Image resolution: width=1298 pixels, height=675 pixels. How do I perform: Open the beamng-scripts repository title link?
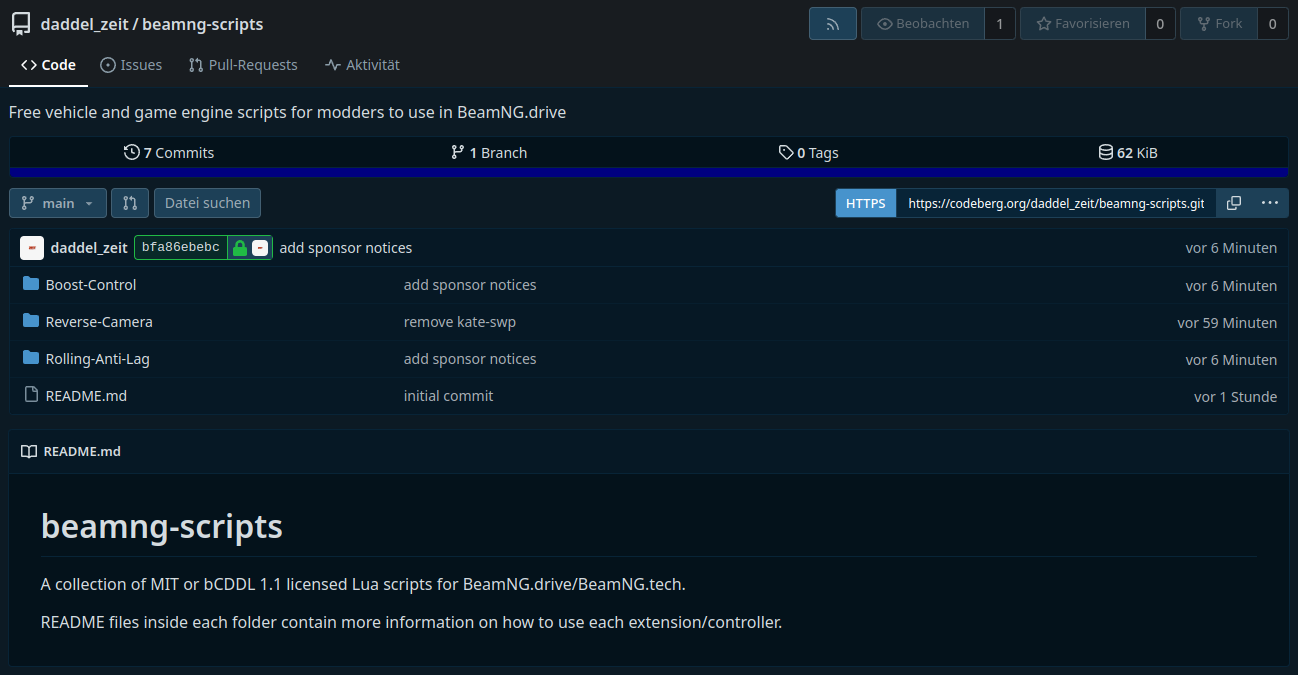click(203, 24)
